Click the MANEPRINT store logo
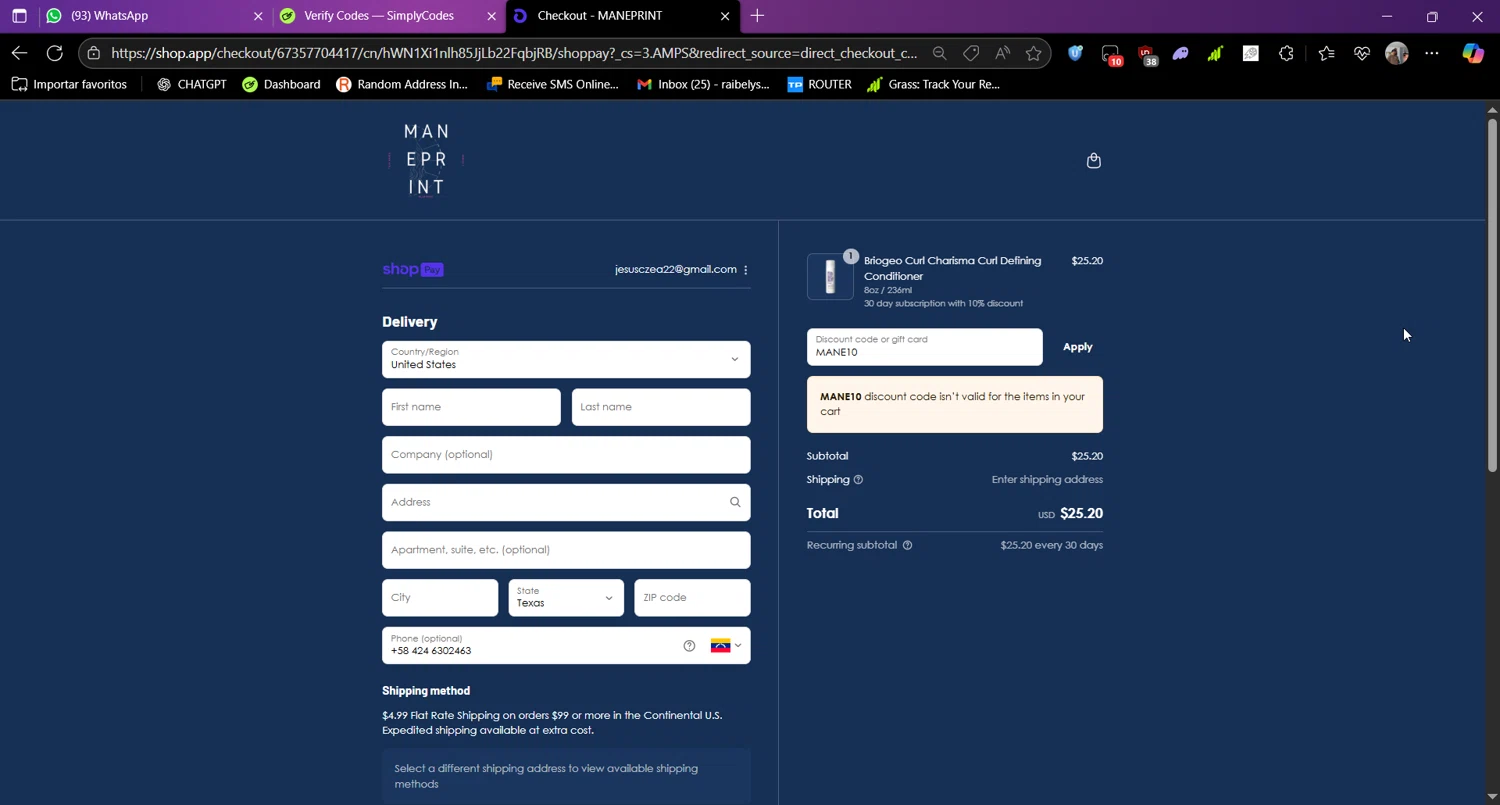This screenshot has width=1500, height=805. 426,160
